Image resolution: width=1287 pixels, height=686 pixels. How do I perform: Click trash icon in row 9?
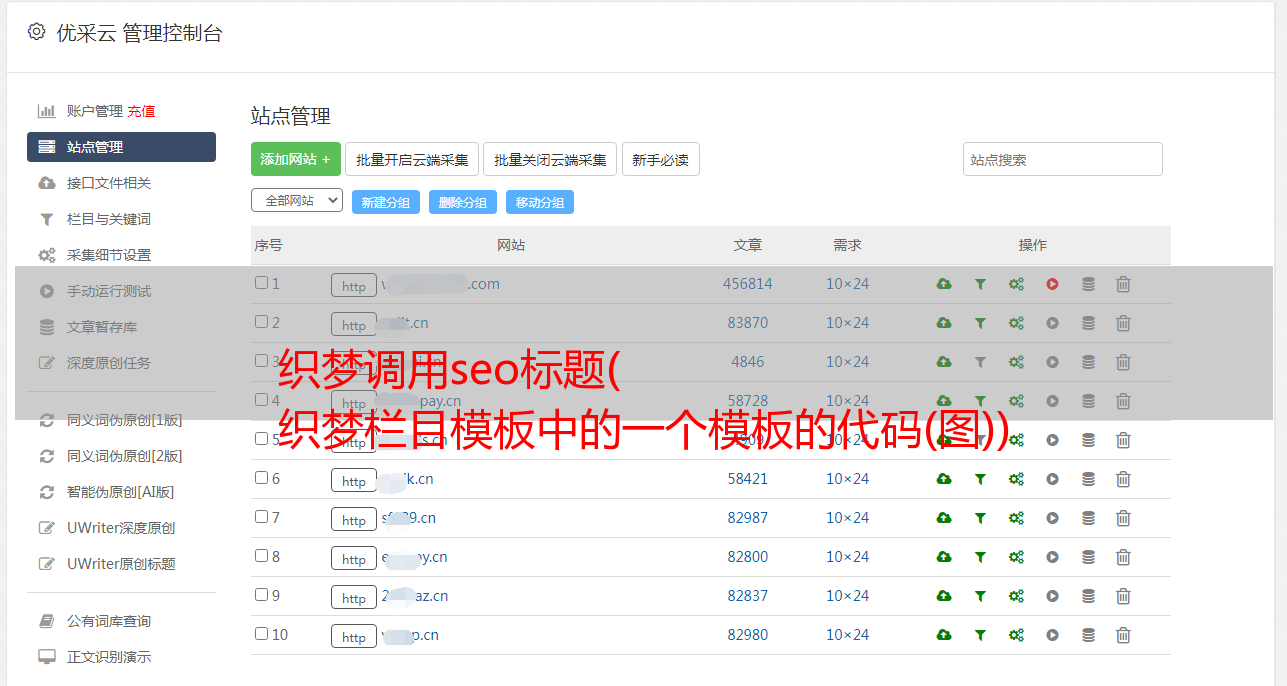point(1123,596)
